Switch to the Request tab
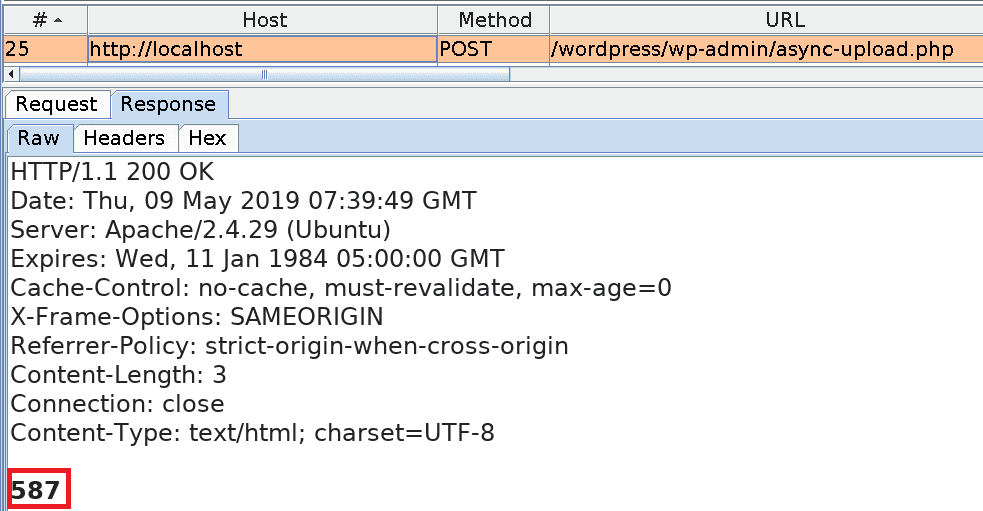Screen dimensions: 983x511 tap(56, 104)
